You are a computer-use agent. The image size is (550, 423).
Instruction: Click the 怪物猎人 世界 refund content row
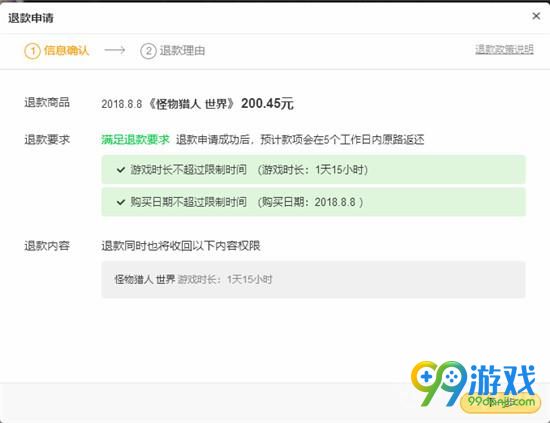[x=313, y=280]
